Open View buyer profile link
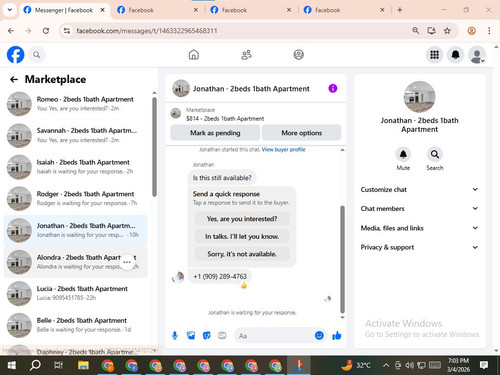Screen dimensions: 500x375 tap(283, 149)
